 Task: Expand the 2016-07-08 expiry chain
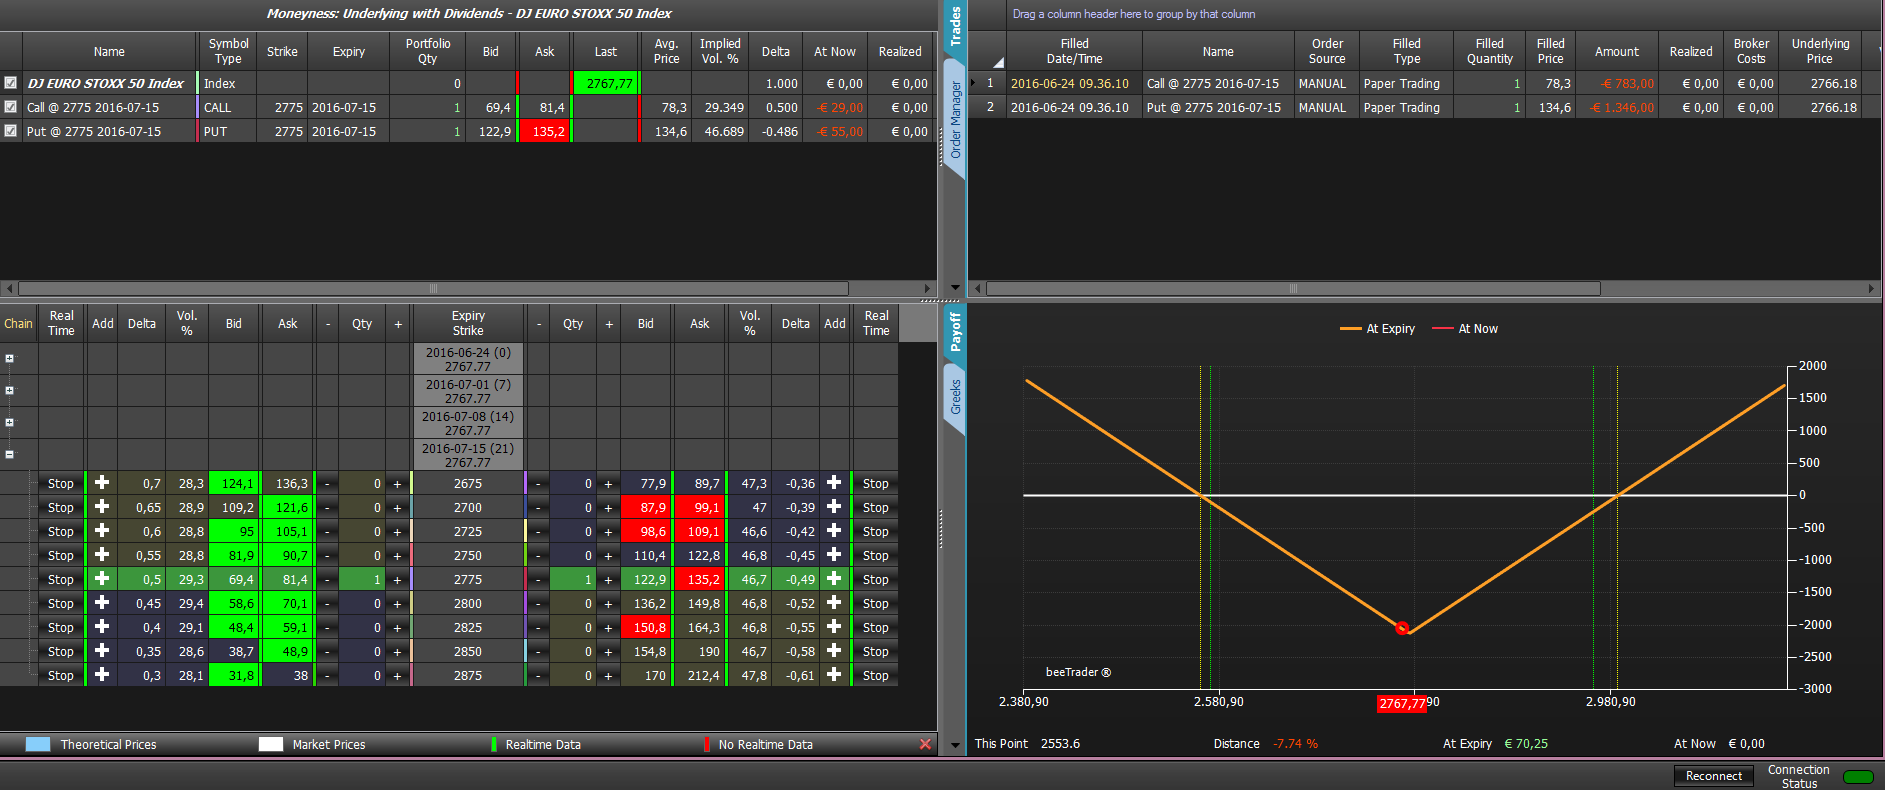pyautogui.click(x=10, y=422)
